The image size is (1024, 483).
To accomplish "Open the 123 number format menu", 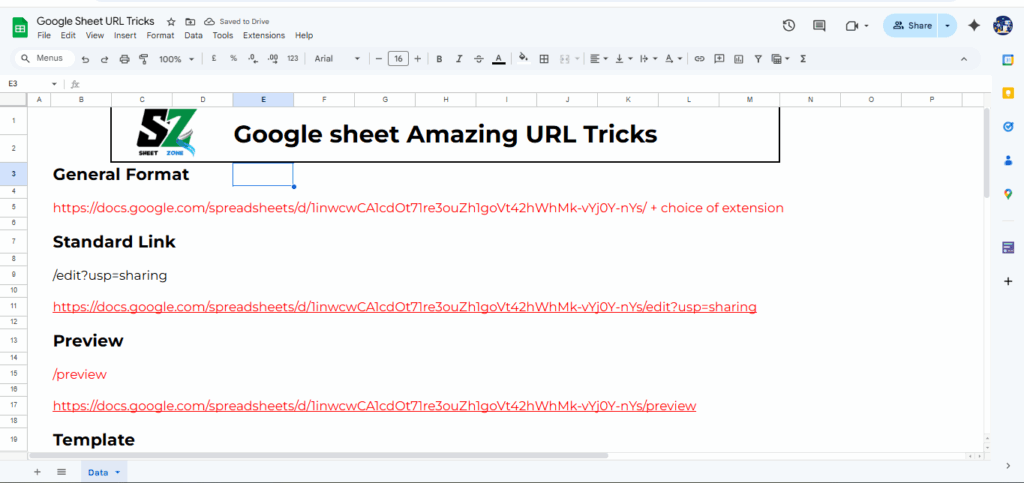I will pos(293,59).
